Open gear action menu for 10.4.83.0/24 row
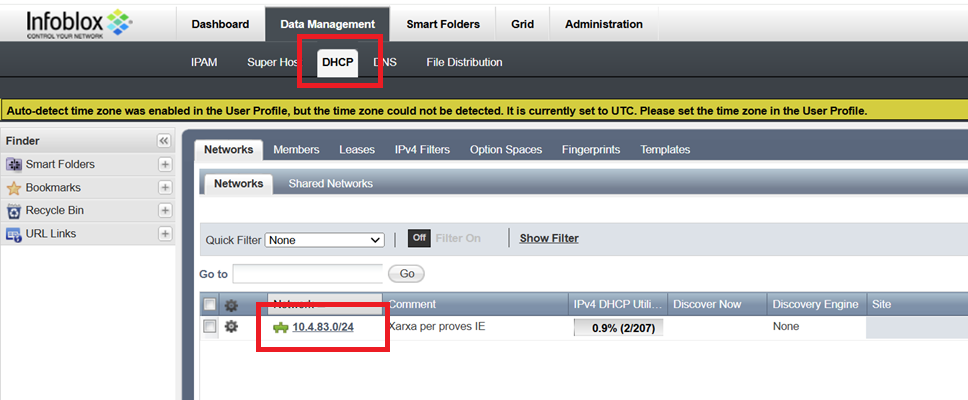 pos(231,327)
